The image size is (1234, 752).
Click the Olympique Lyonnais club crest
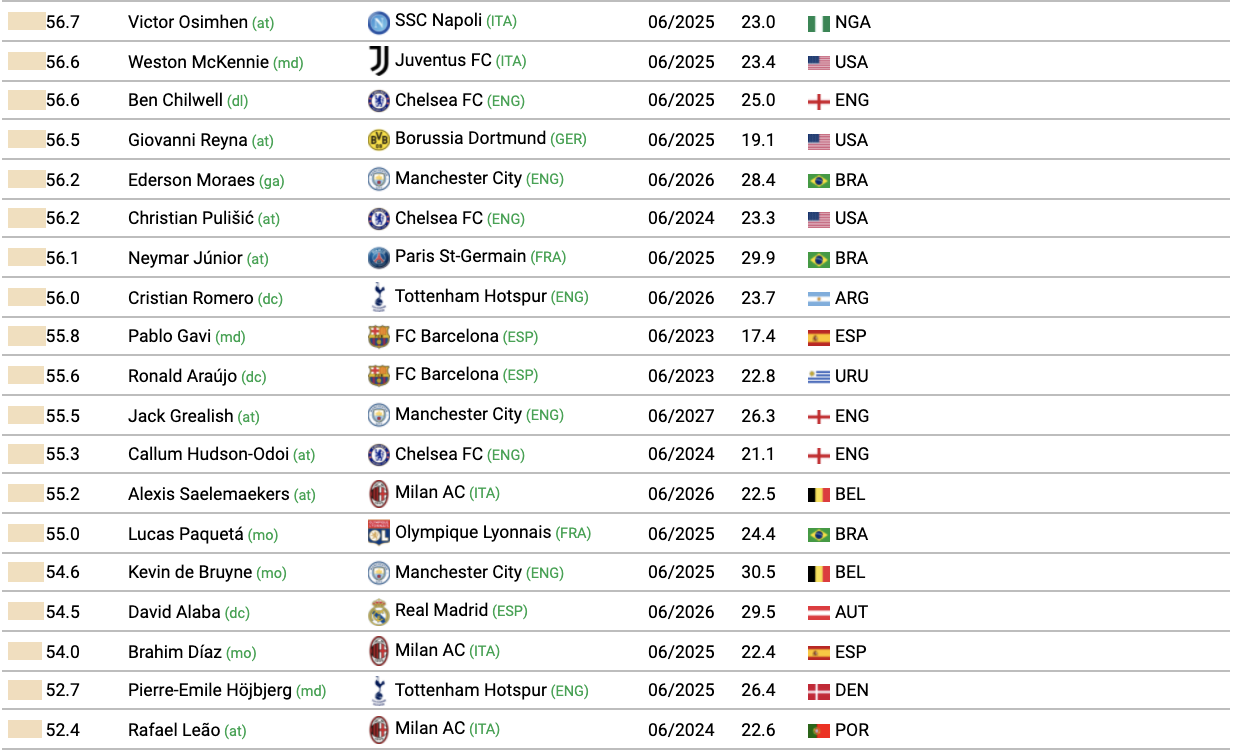pos(378,533)
